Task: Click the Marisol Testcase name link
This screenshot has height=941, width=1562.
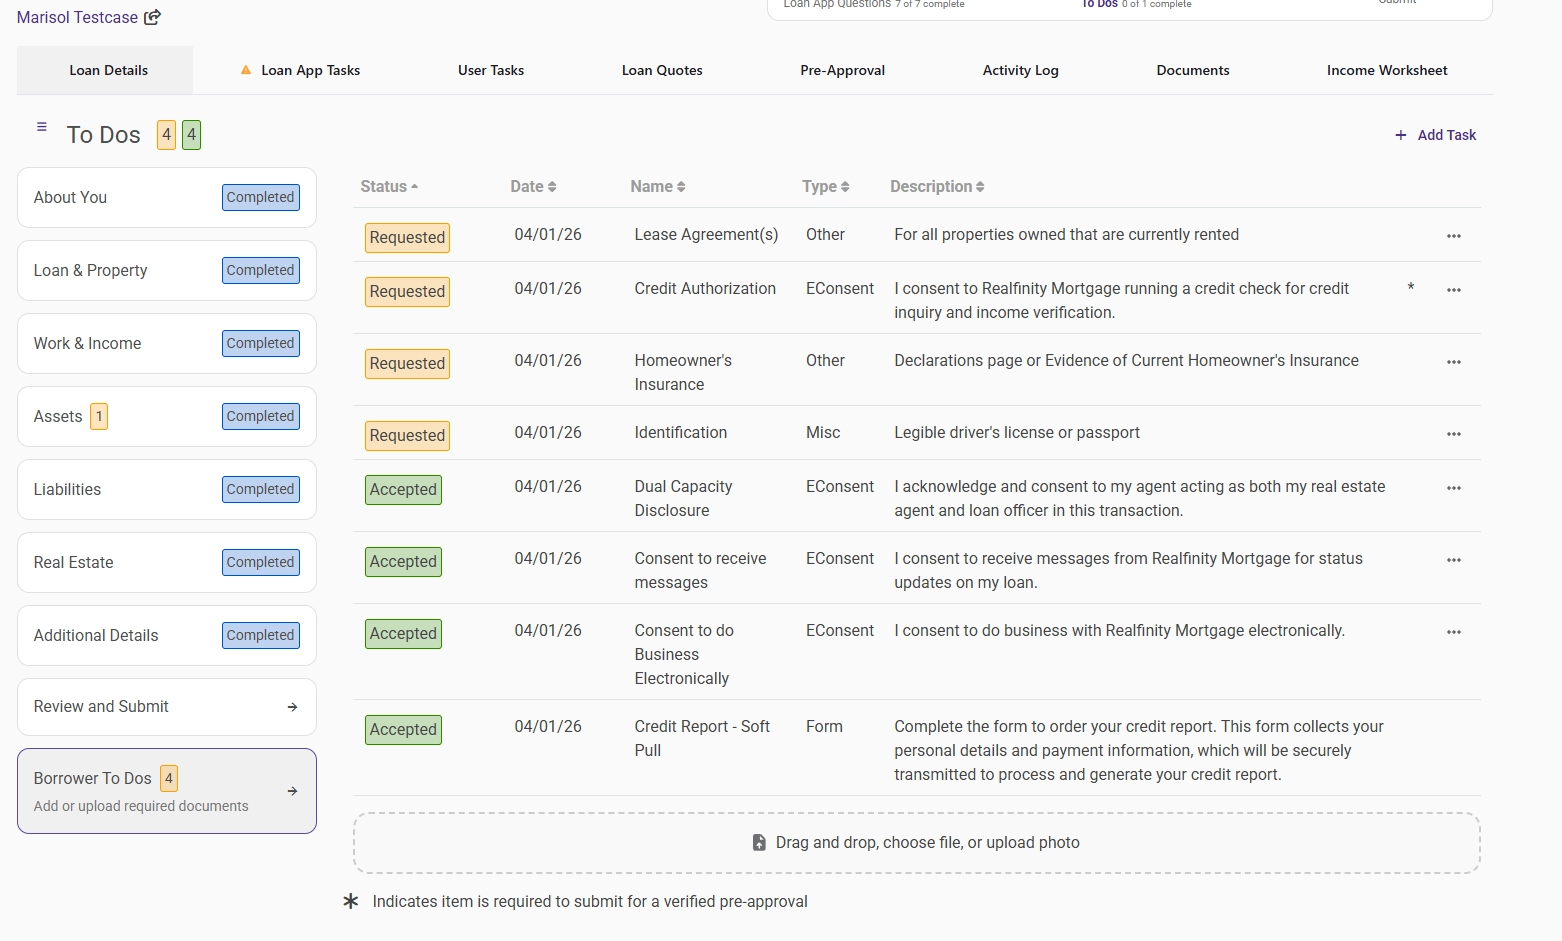Action: pos(77,17)
